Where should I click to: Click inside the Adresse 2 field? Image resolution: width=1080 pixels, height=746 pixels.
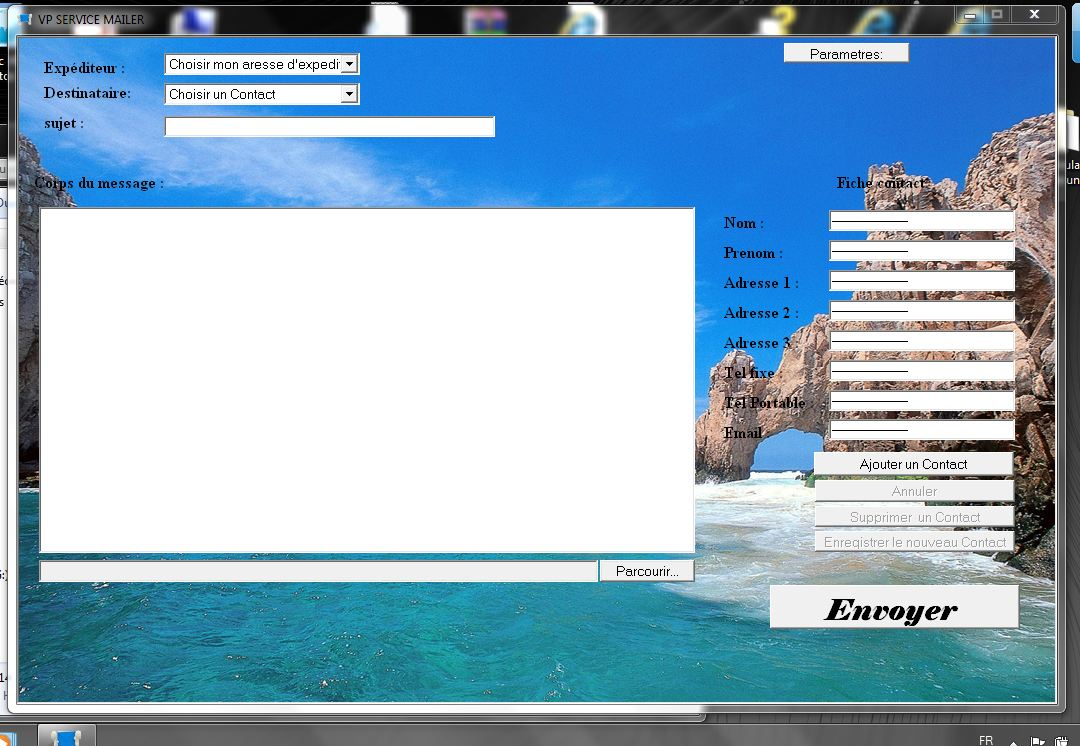click(921, 311)
